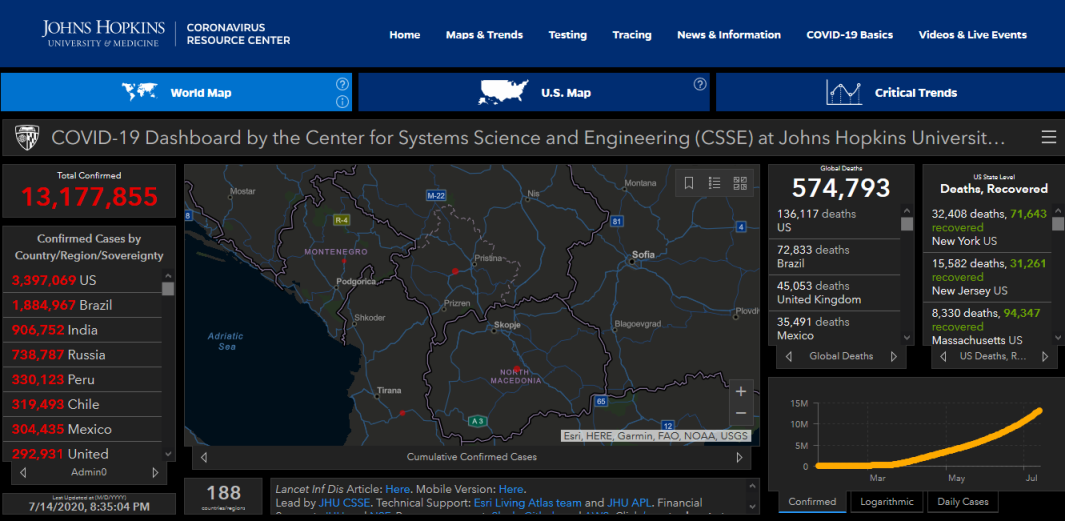Previous map view before Cumulative Confirmed Cases

[204, 457]
